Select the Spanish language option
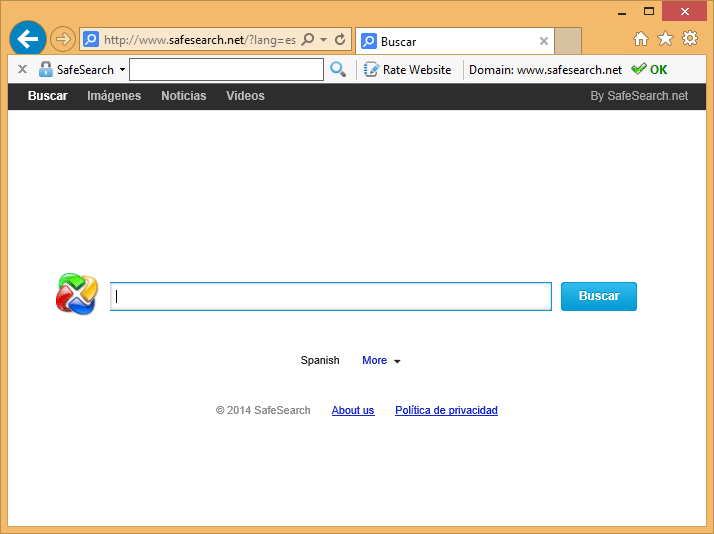Image resolution: width=714 pixels, height=534 pixels. [x=320, y=360]
